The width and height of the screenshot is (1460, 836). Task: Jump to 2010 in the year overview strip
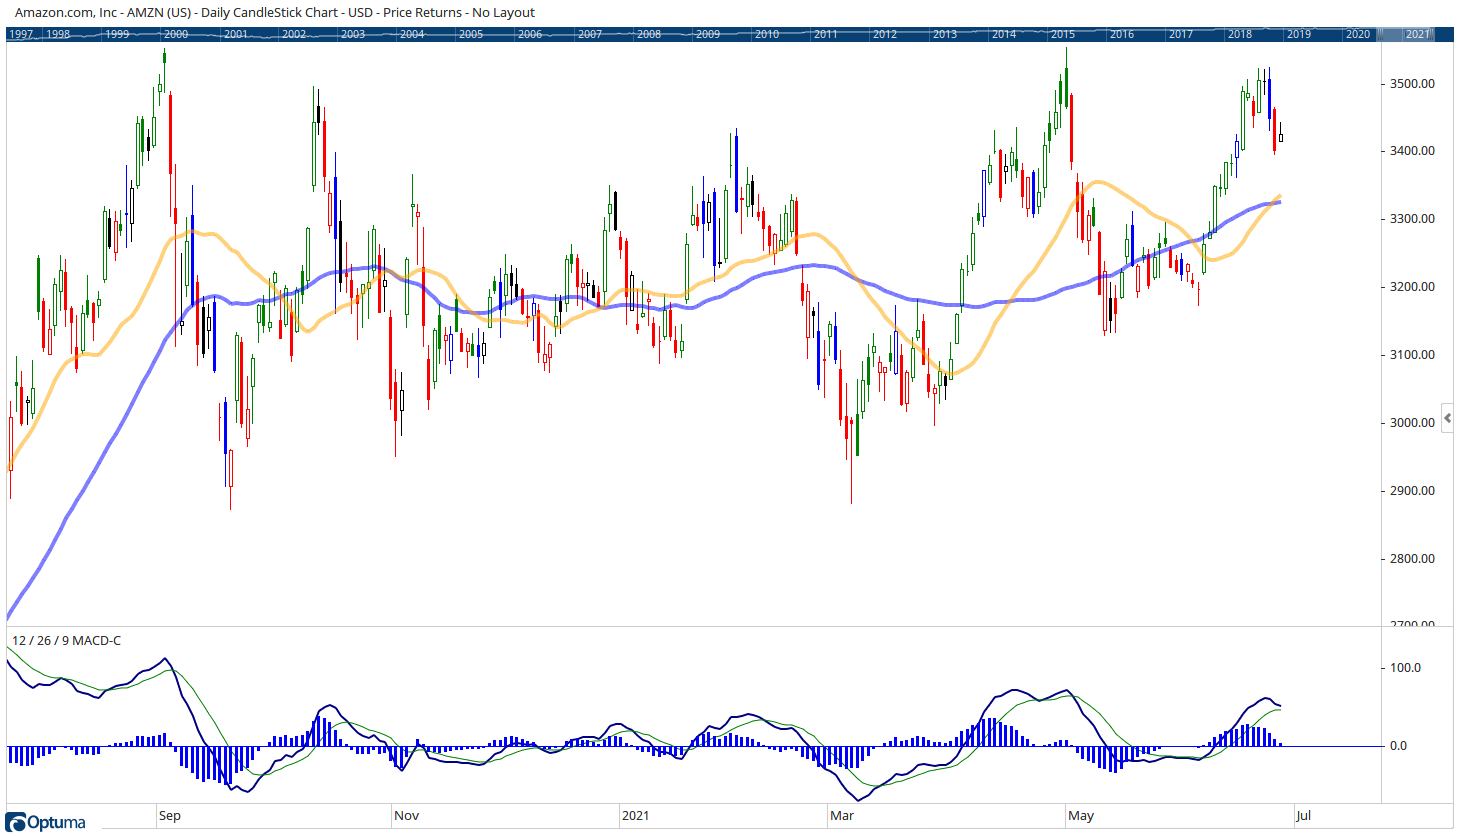pos(767,34)
